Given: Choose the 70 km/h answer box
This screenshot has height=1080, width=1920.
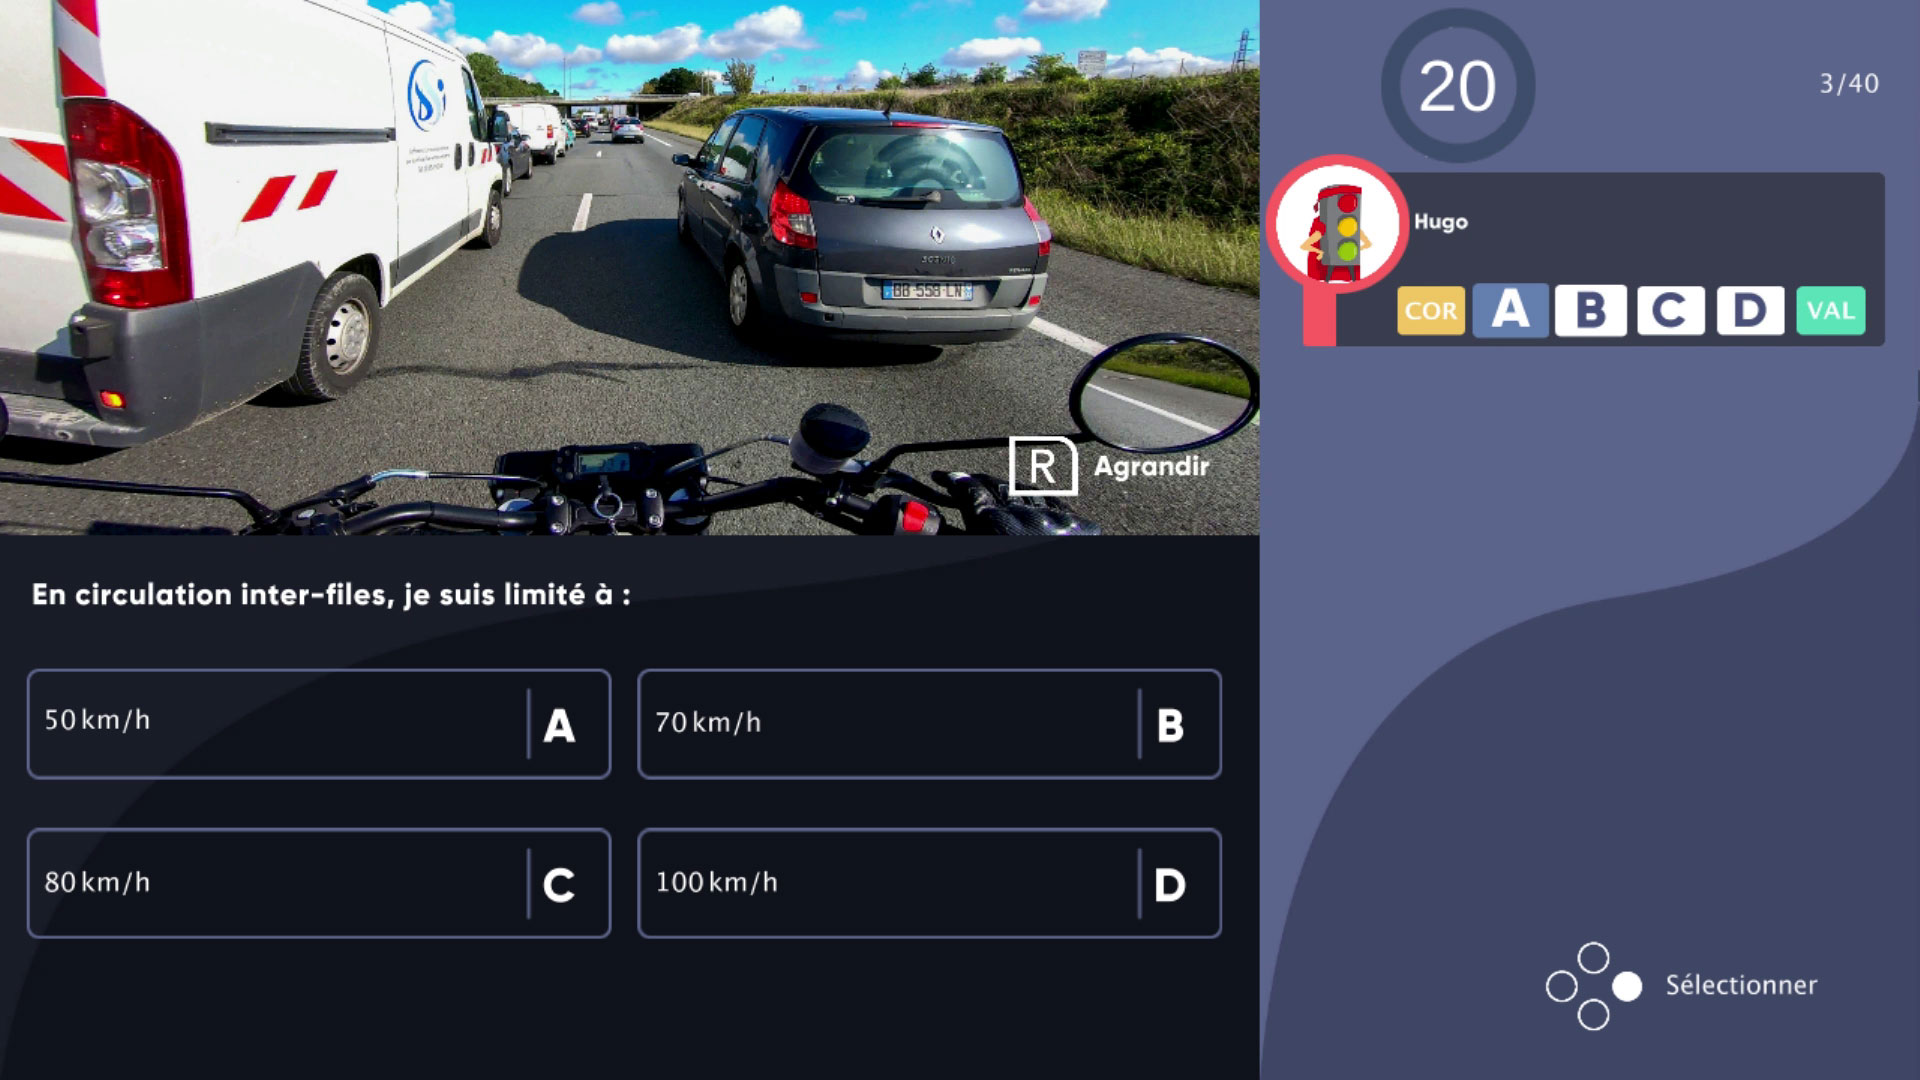Looking at the screenshot, I should click(929, 724).
